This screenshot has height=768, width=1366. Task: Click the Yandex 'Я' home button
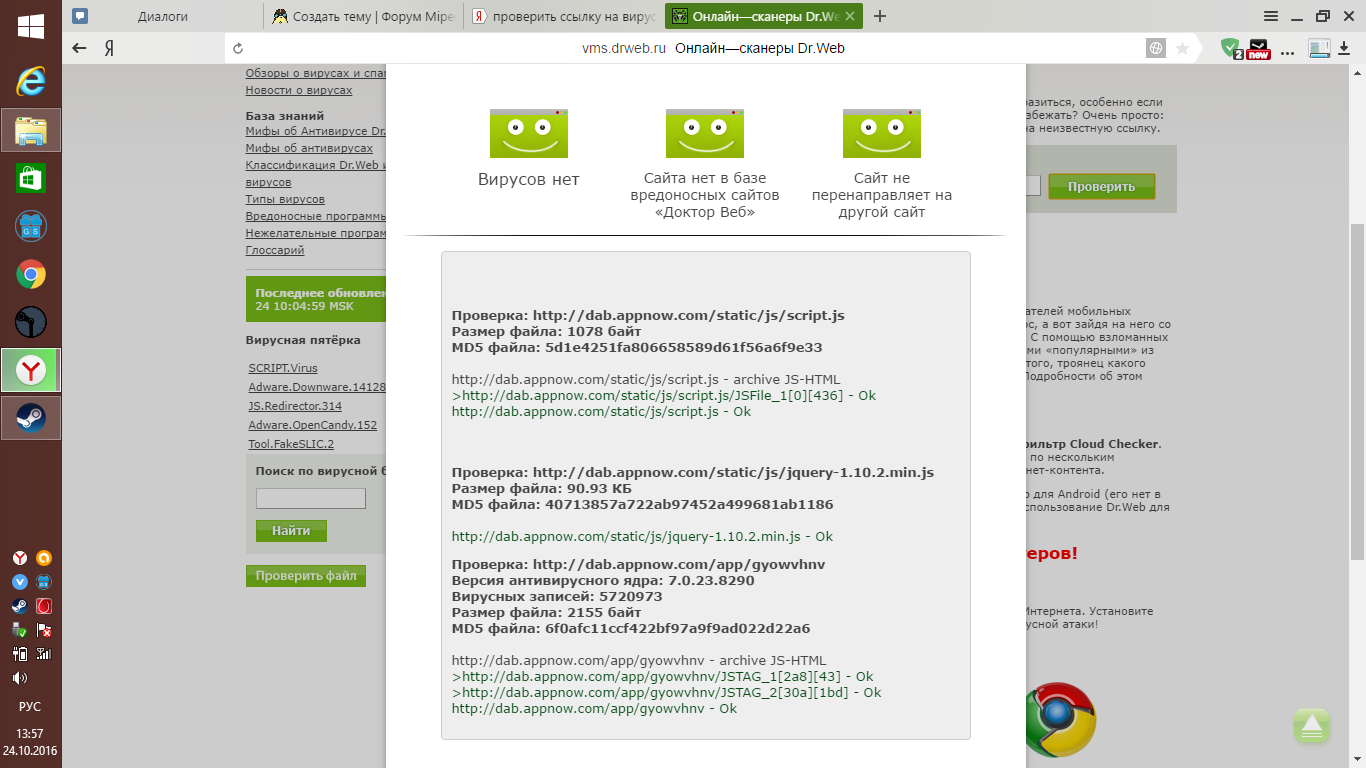pyautogui.click(x=110, y=47)
